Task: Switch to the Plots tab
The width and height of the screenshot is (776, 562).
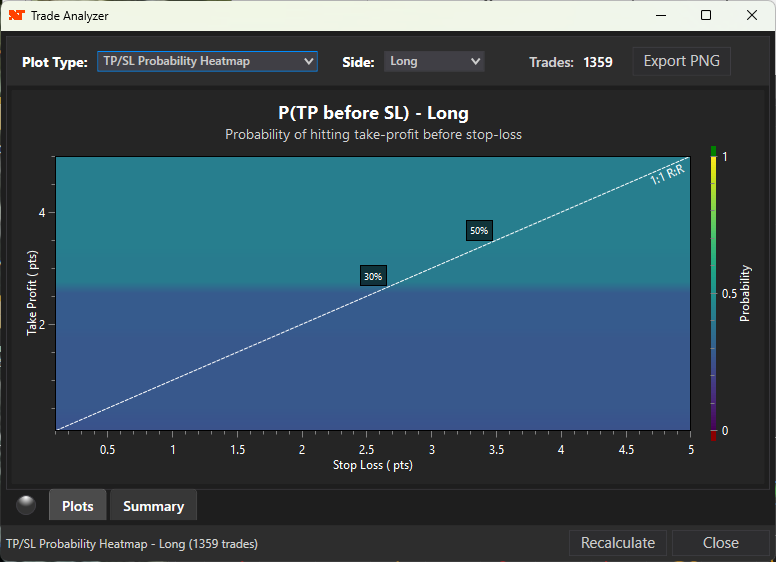Action: click(78, 506)
